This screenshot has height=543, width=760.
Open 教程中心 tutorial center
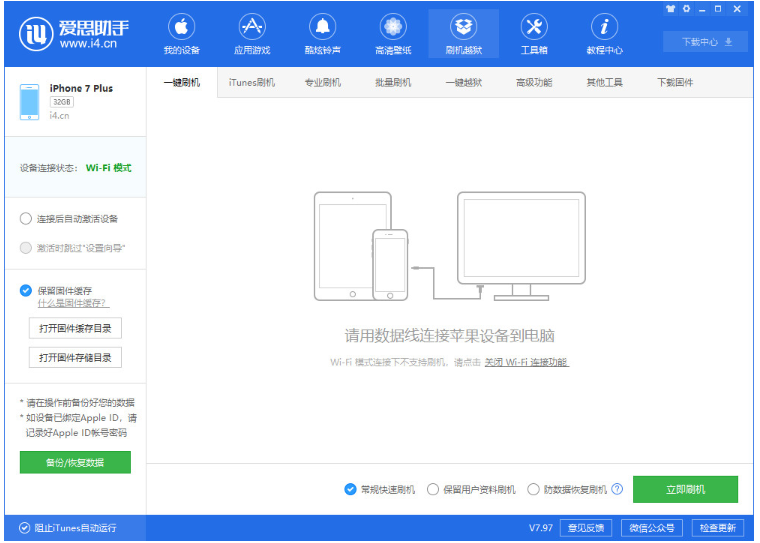(x=604, y=34)
